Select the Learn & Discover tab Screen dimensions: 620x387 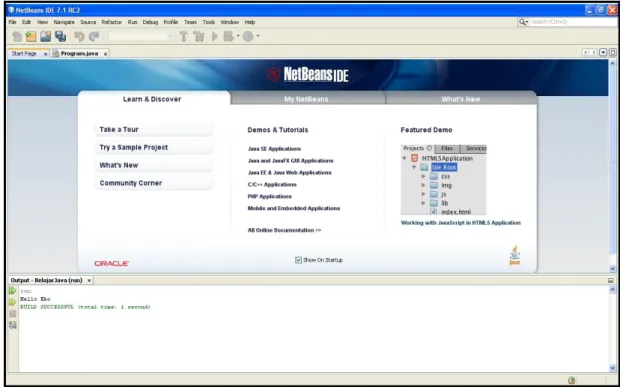(x=152, y=99)
